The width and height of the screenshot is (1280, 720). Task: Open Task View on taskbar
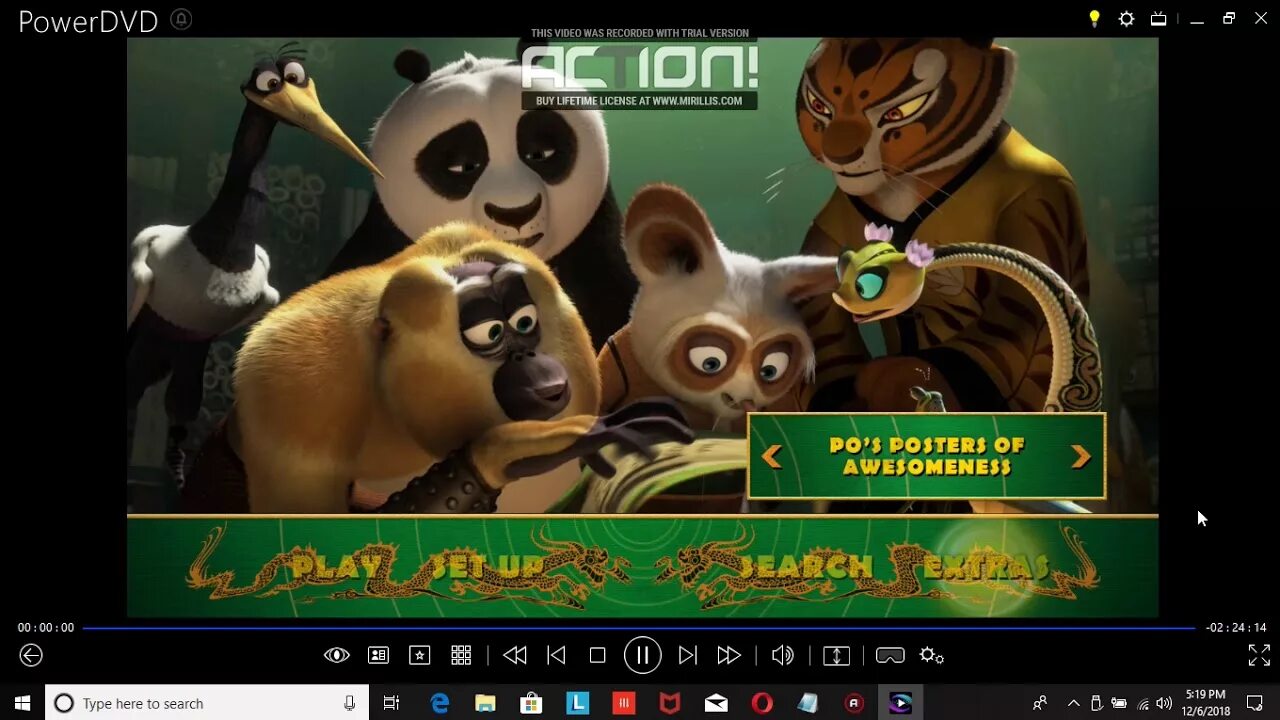(392, 703)
